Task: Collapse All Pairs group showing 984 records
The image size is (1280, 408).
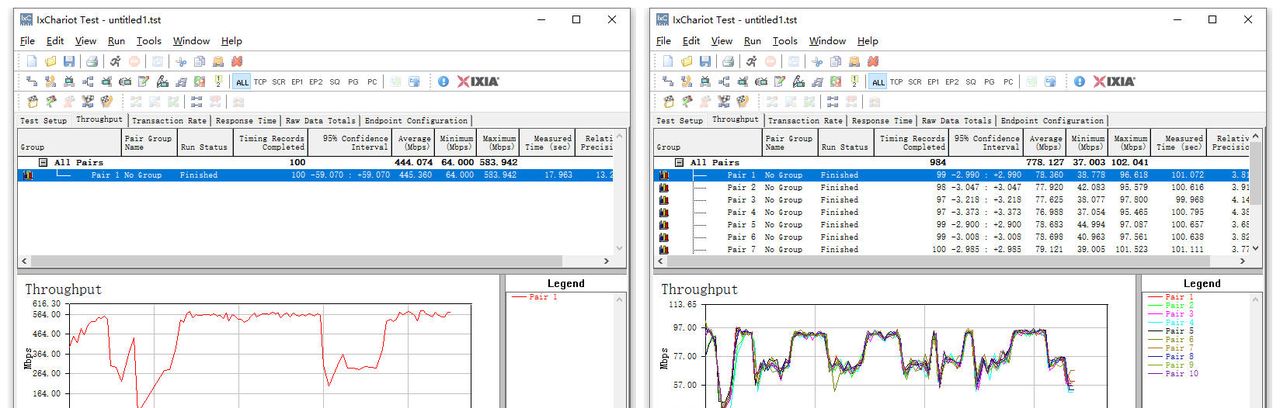Action: [x=680, y=162]
